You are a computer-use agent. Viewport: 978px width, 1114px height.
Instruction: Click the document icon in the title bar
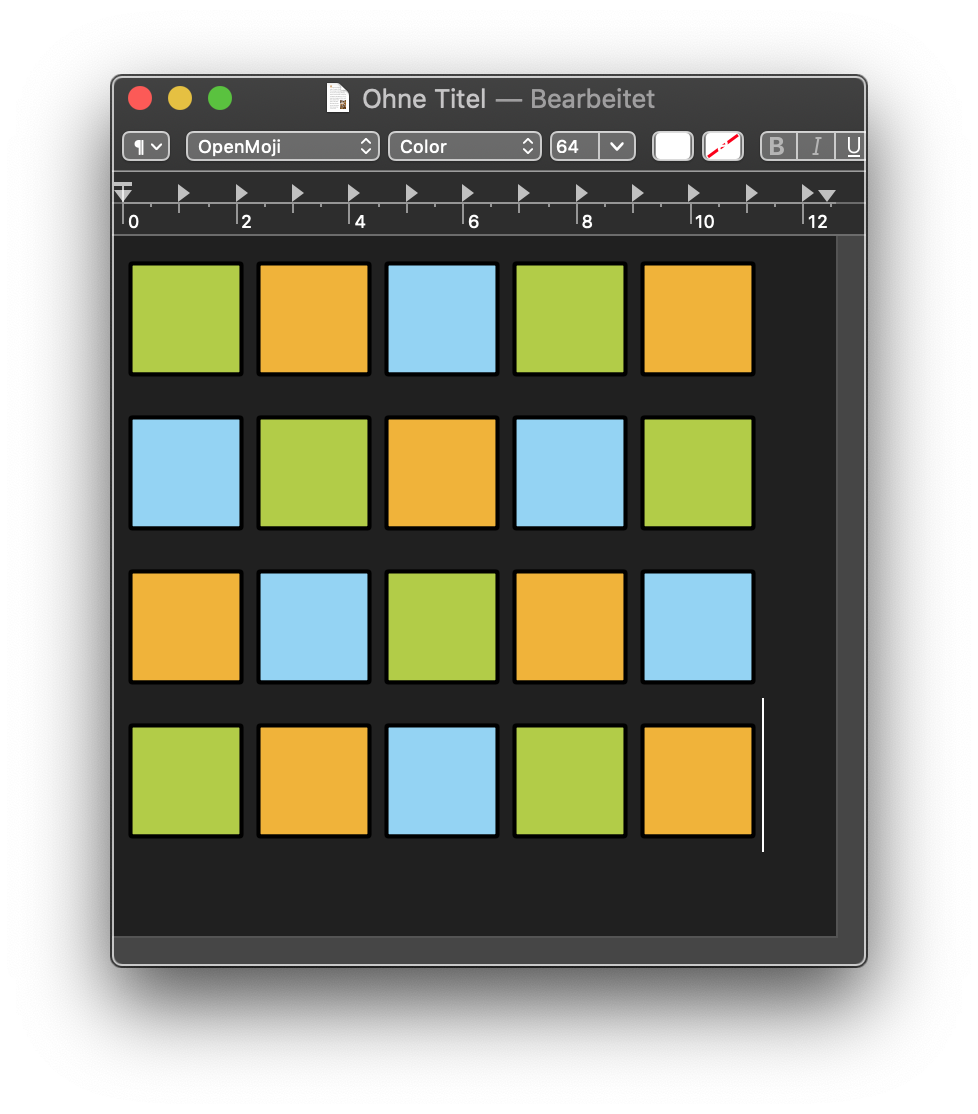click(x=338, y=98)
